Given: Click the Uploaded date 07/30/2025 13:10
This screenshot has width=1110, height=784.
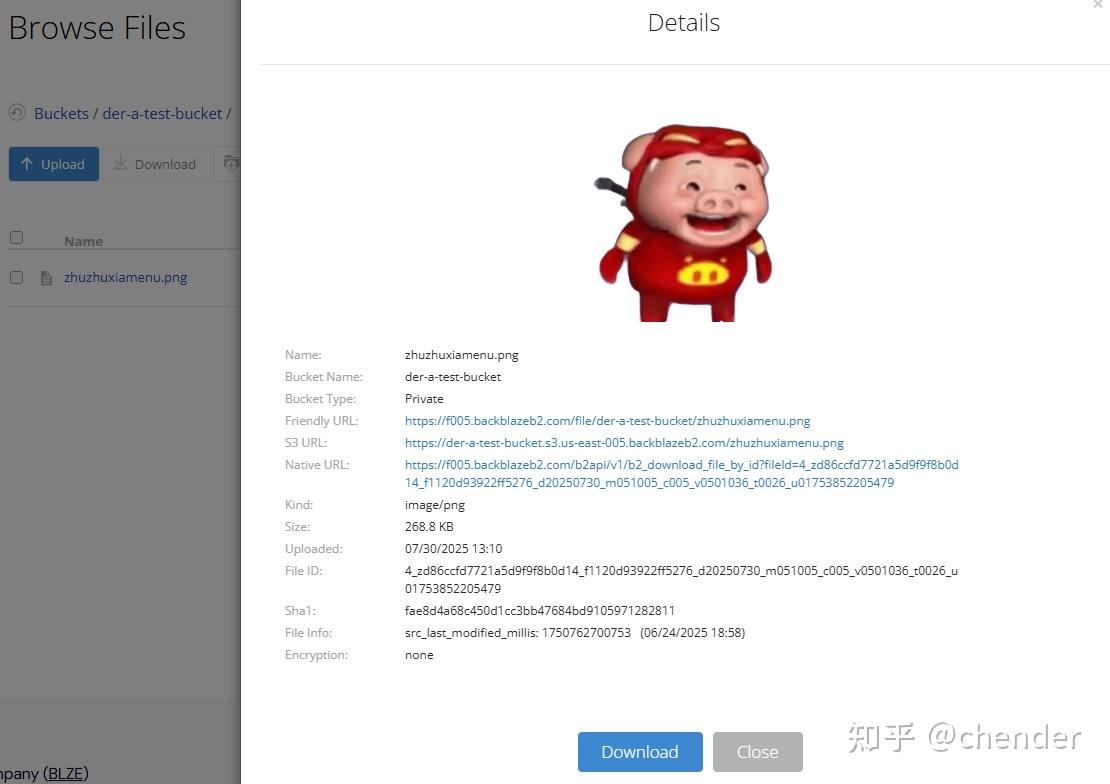Looking at the screenshot, I should coord(453,549).
